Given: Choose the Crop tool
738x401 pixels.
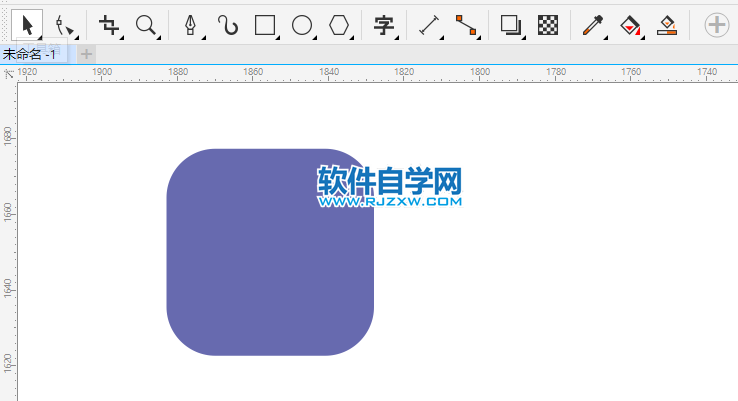Looking at the screenshot, I should (108, 25).
